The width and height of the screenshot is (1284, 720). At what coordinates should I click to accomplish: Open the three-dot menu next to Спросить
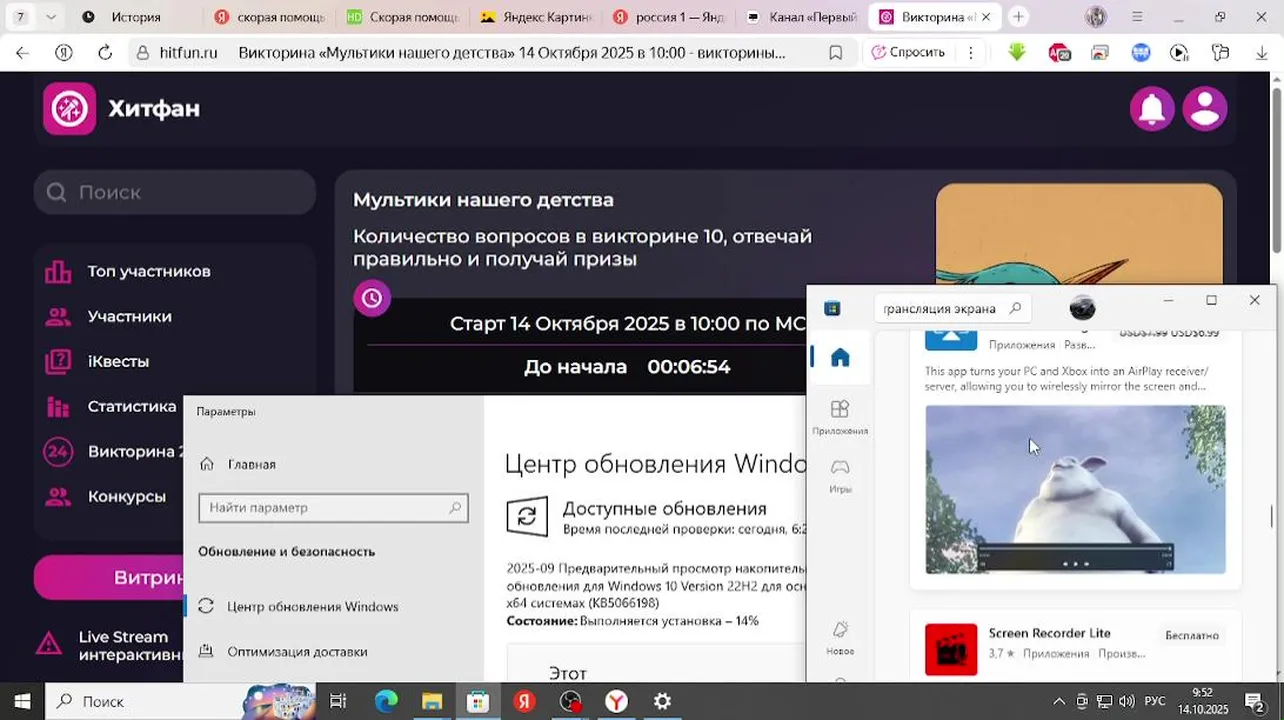coord(970,53)
